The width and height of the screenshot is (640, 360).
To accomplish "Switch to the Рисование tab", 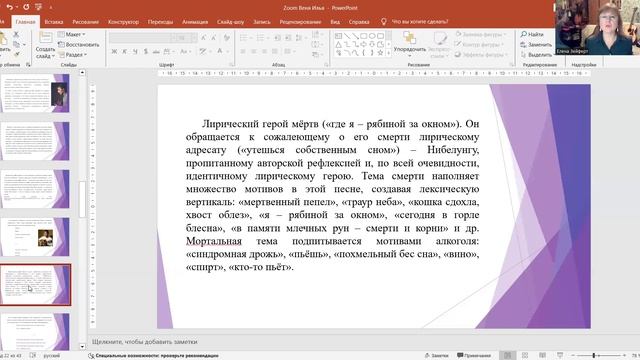I will point(86,22).
